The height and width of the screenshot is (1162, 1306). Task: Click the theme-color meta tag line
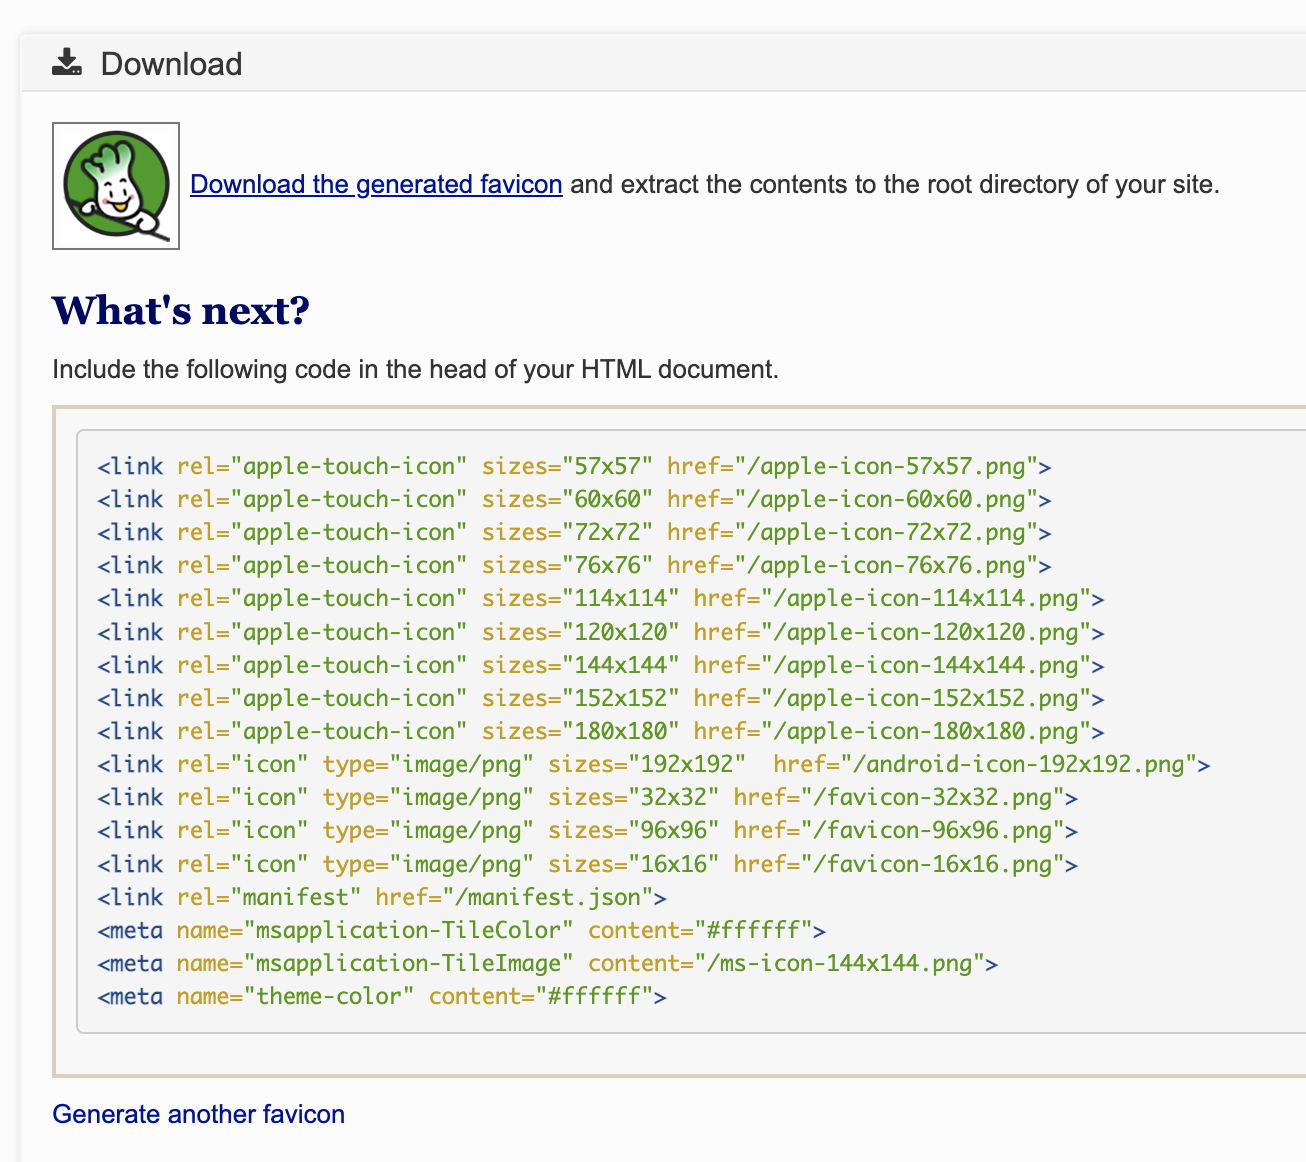tap(382, 996)
